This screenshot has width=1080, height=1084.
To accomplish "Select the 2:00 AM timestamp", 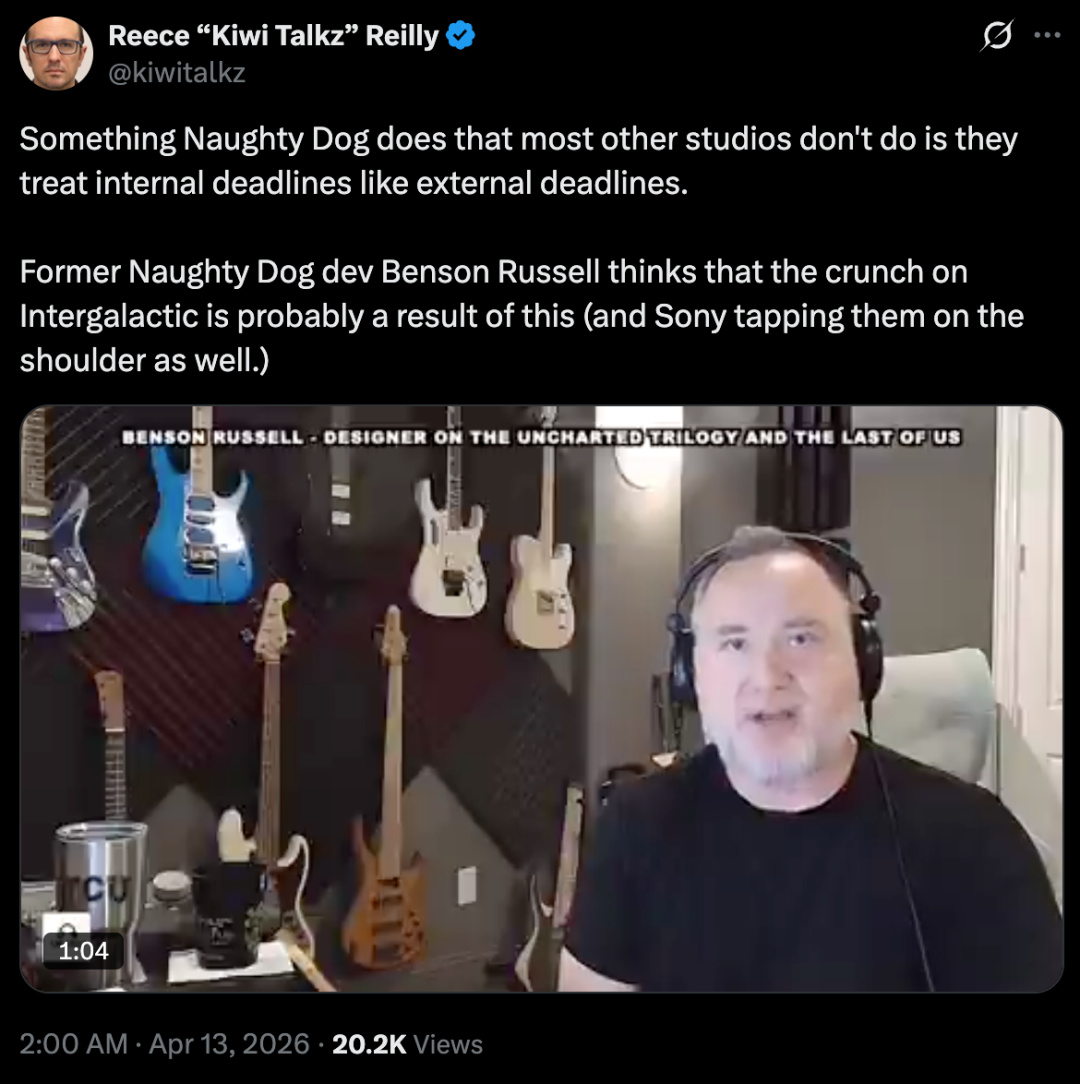I will coord(73,1044).
